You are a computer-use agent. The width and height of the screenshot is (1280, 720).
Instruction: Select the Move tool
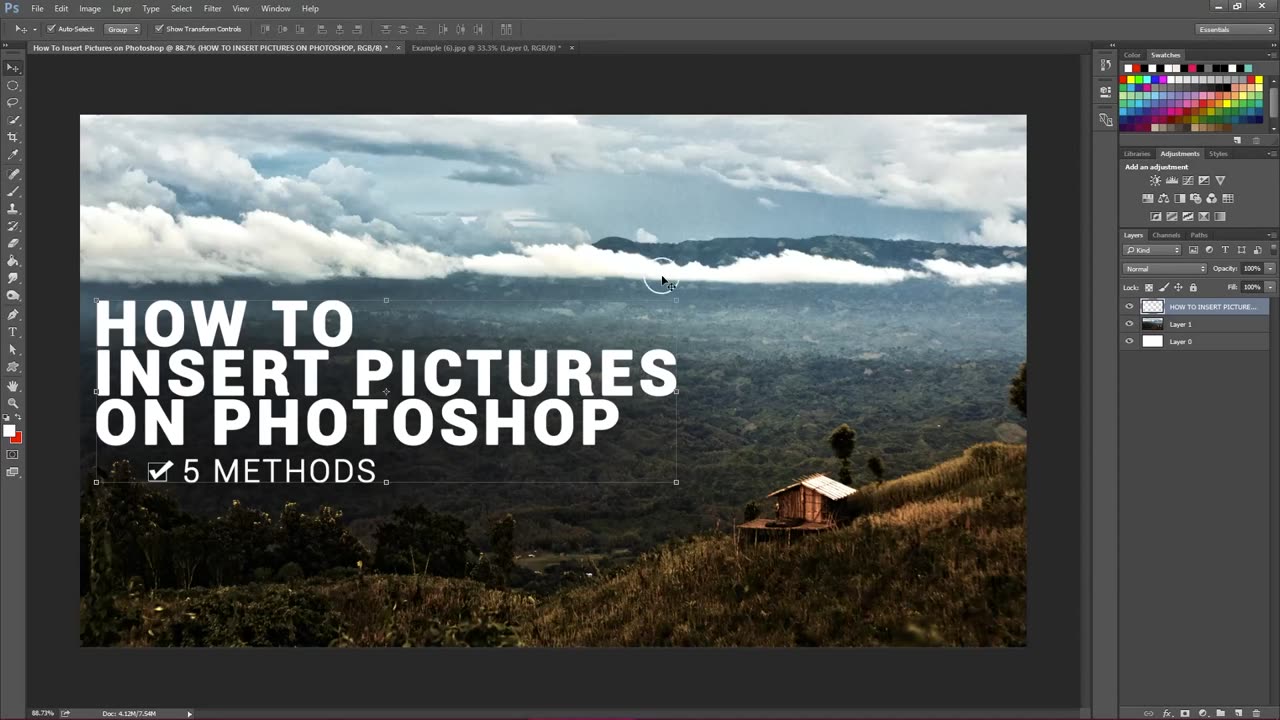[13, 67]
